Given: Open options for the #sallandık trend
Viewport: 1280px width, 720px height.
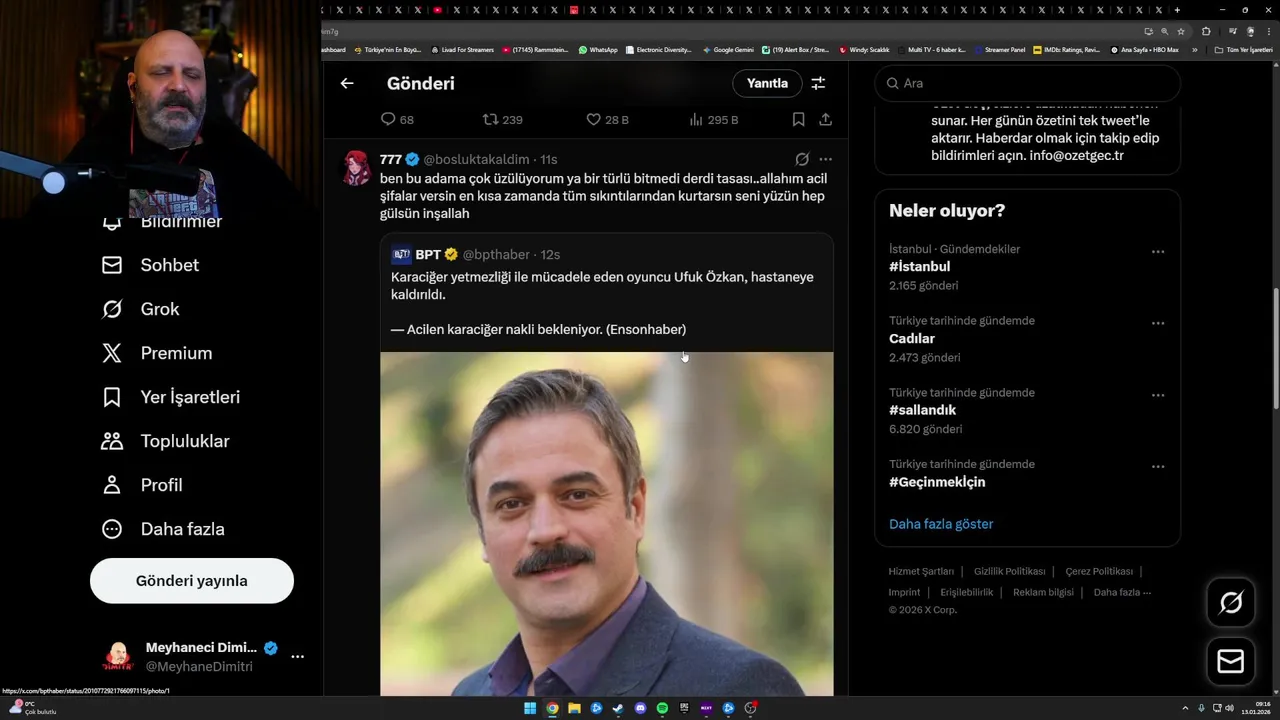Looking at the screenshot, I should click(1158, 395).
